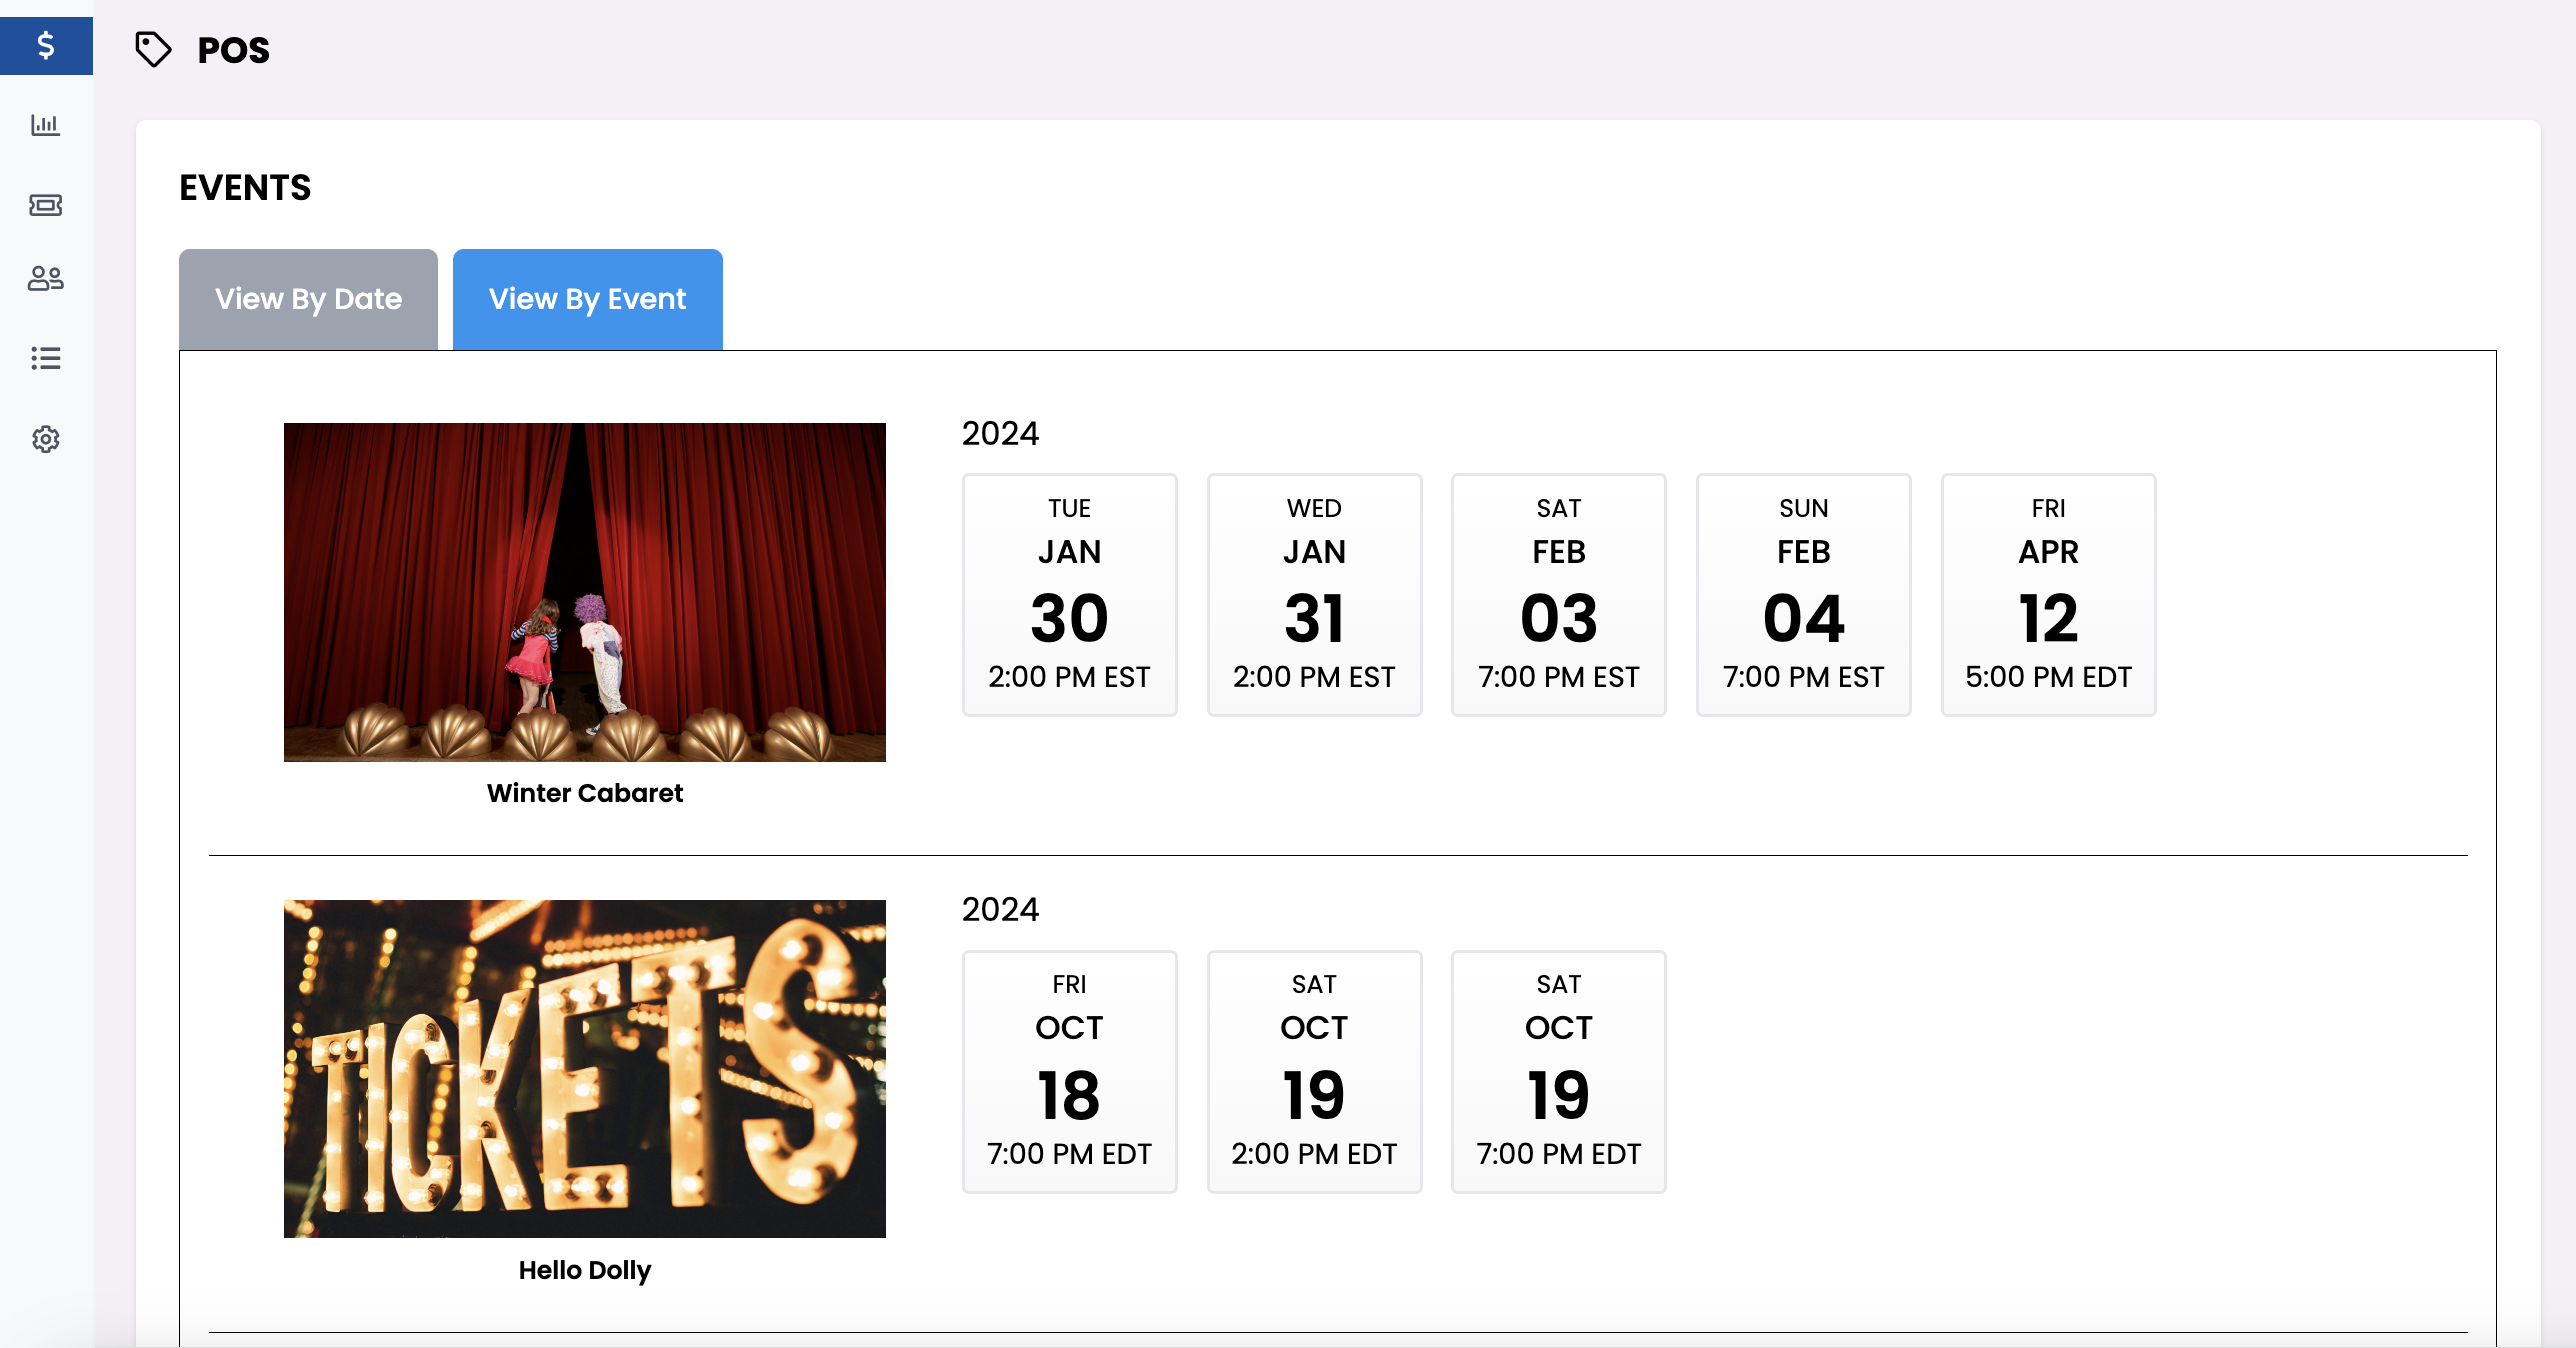Open the settings gear icon
The height and width of the screenshot is (1348, 2576).
click(46, 439)
